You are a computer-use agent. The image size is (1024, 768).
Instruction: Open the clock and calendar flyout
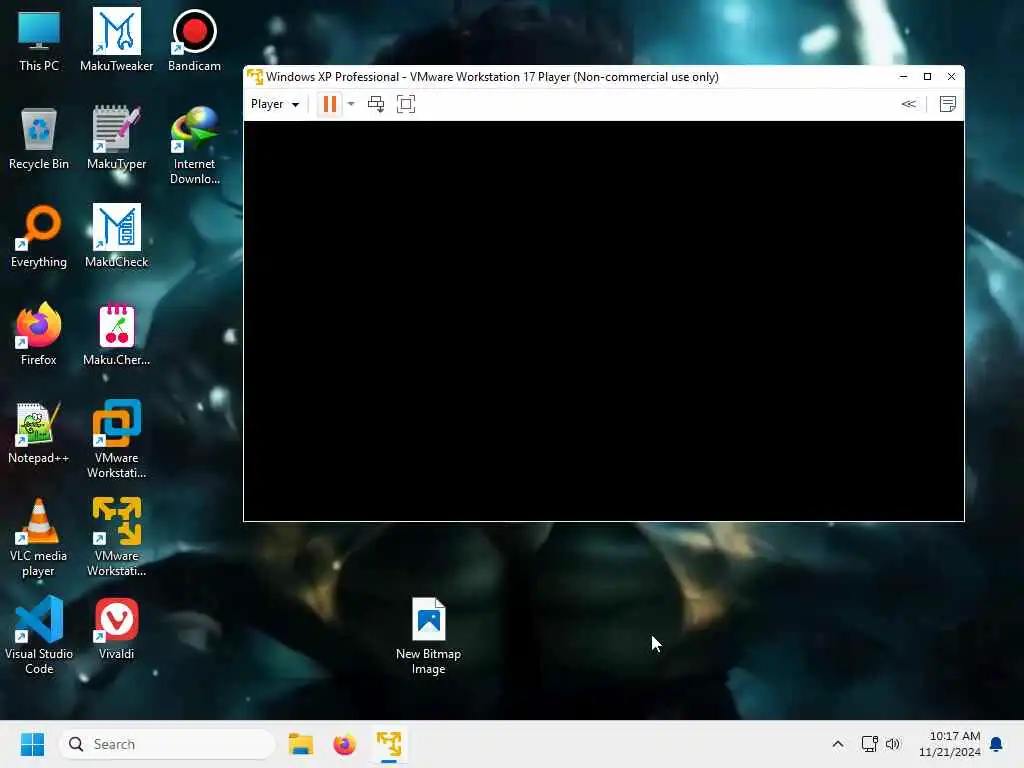point(950,744)
